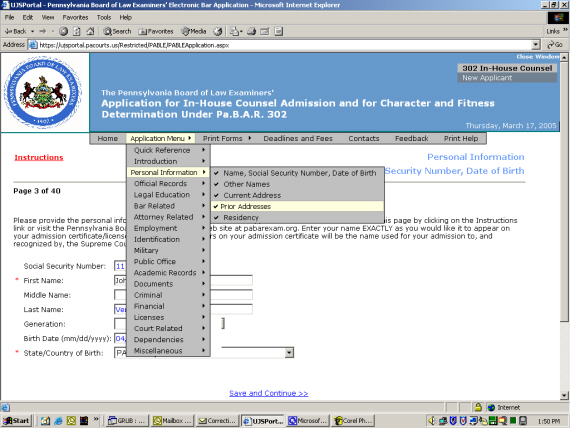The height and width of the screenshot is (428, 570).
Task: Click the Pennsylvania Board of Law Examiners seal
Action: (x=43, y=92)
